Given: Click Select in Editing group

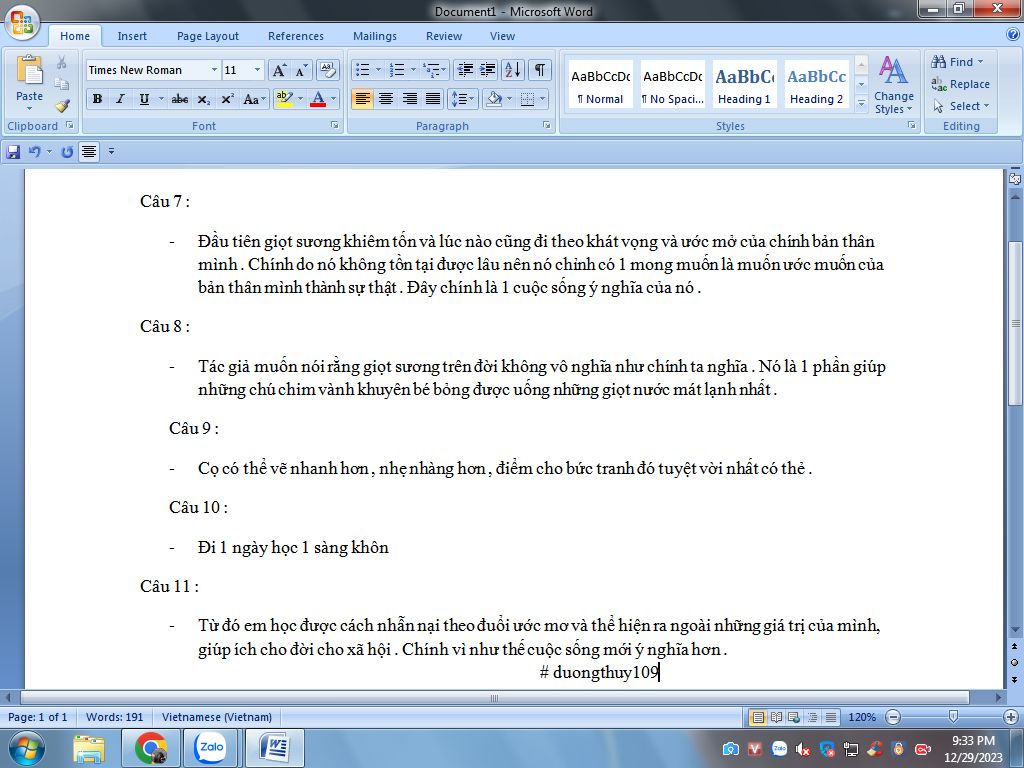Looking at the screenshot, I should pyautogui.click(x=961, y=106).
